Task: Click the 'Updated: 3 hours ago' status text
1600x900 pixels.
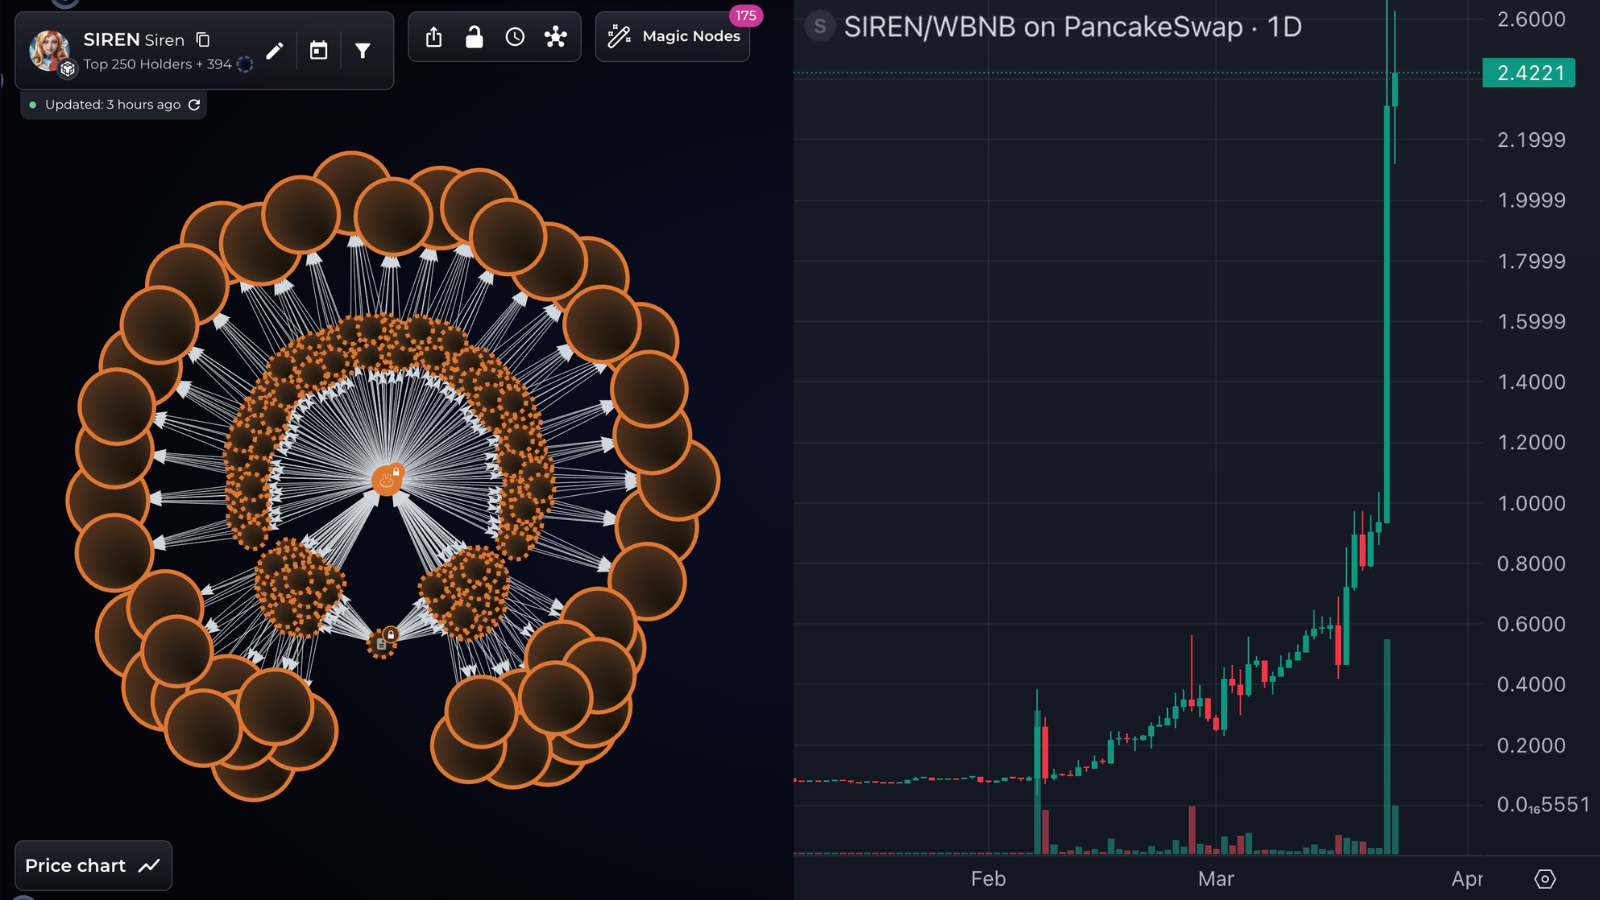Action: pyautogui.click(x=113, y=104)
